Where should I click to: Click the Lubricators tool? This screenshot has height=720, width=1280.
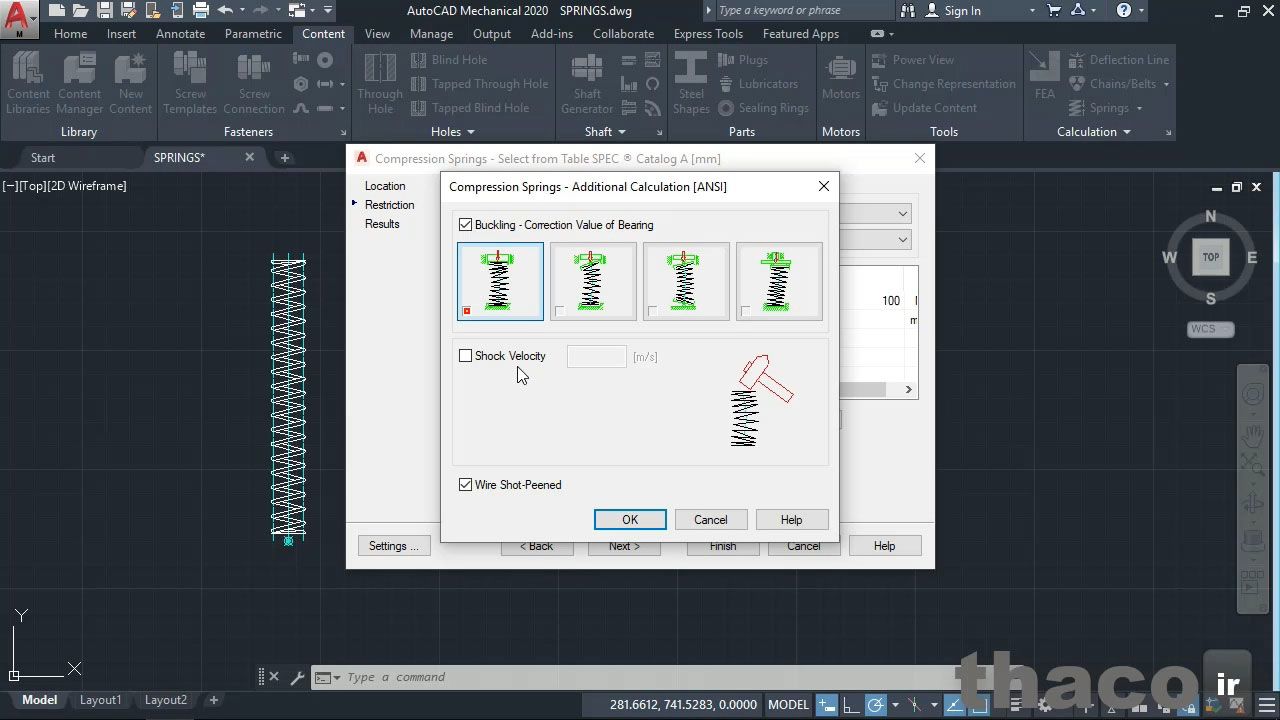(757, 84)
